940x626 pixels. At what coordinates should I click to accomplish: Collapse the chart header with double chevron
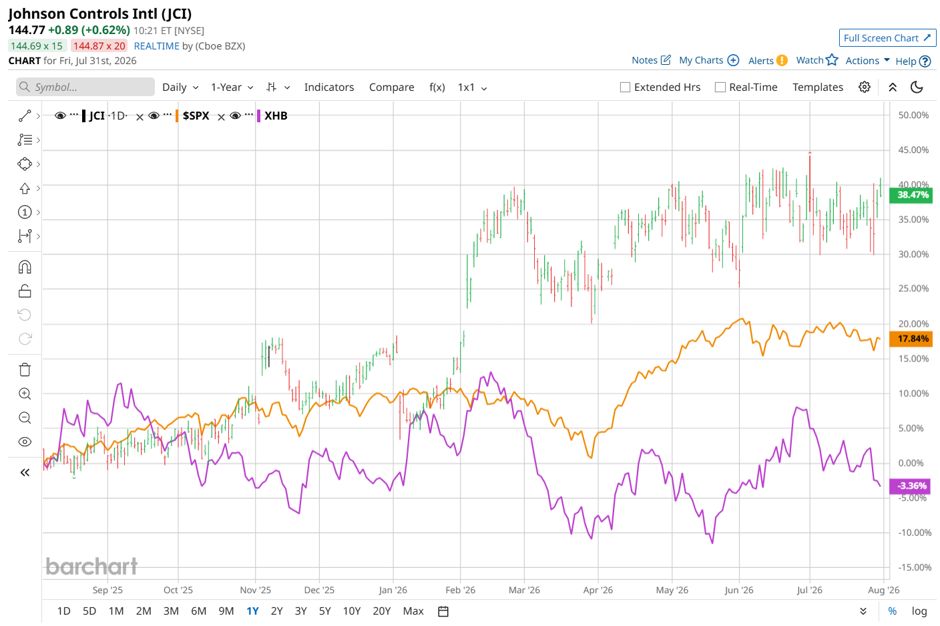click(892, 87)
